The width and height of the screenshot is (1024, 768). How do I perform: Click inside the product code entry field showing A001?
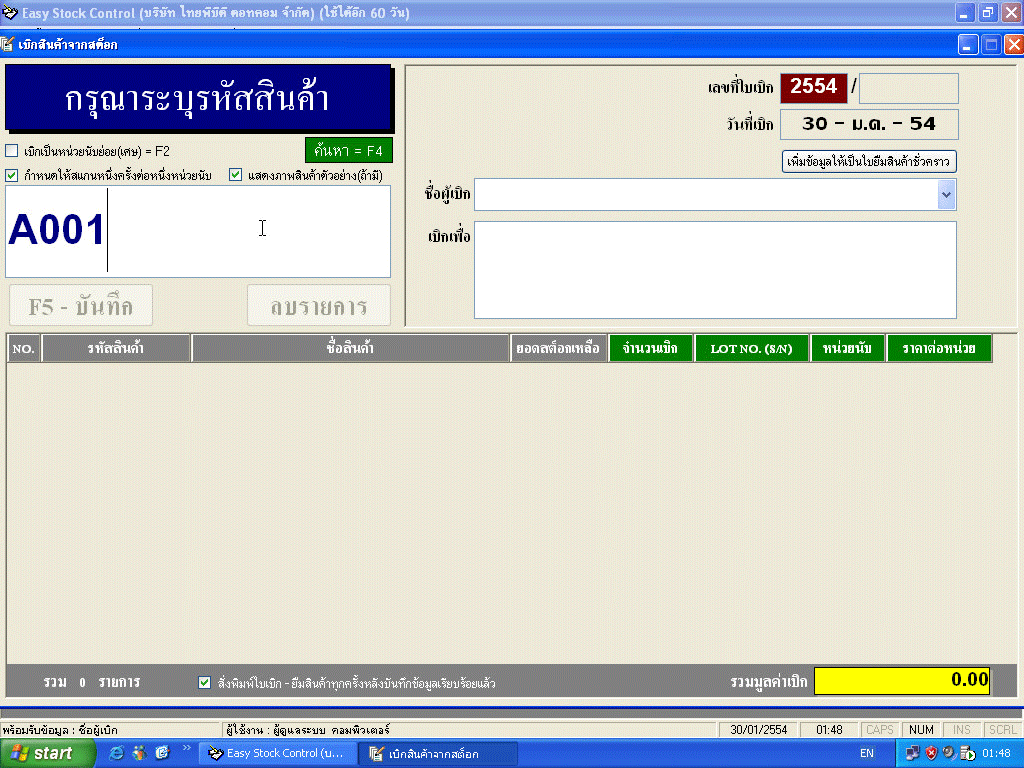[200, 230]
